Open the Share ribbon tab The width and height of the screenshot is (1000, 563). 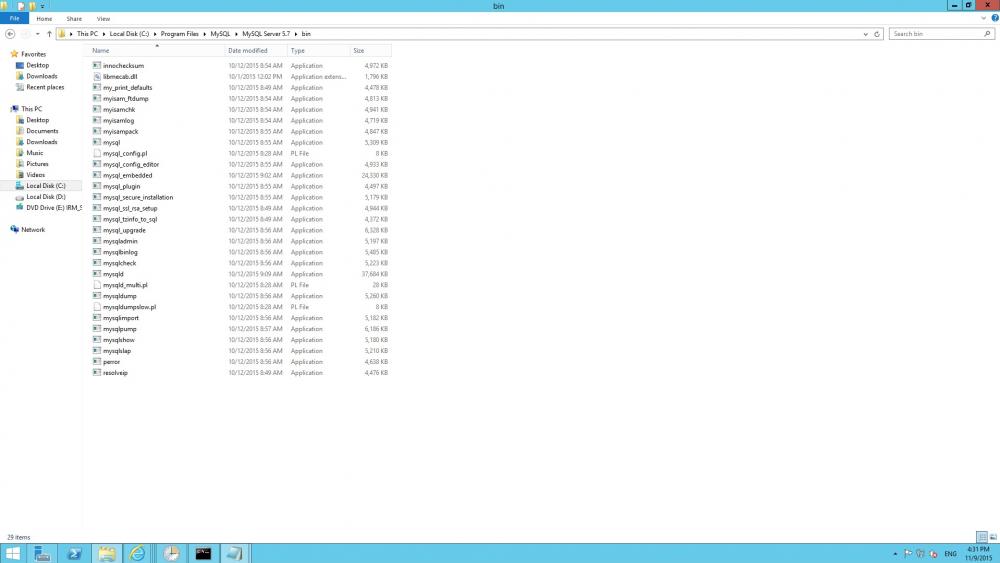pos(74,18)
